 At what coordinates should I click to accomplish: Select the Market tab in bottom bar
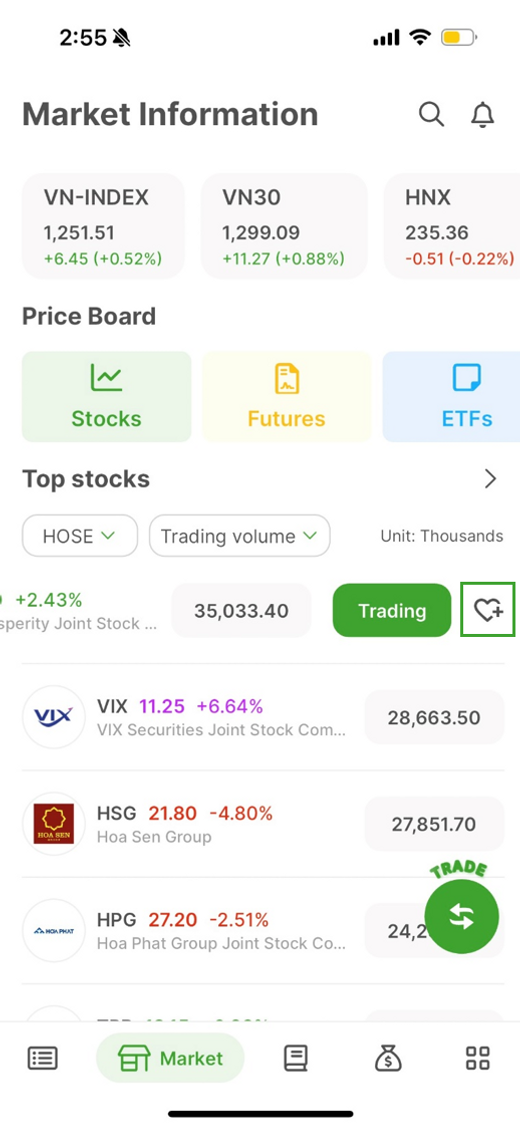pyautogui.click(x=171, y=1058)
